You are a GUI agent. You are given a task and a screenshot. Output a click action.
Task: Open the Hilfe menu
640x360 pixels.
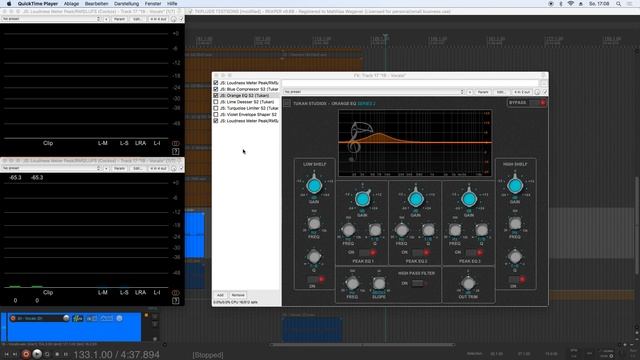[x=172, y=4]
